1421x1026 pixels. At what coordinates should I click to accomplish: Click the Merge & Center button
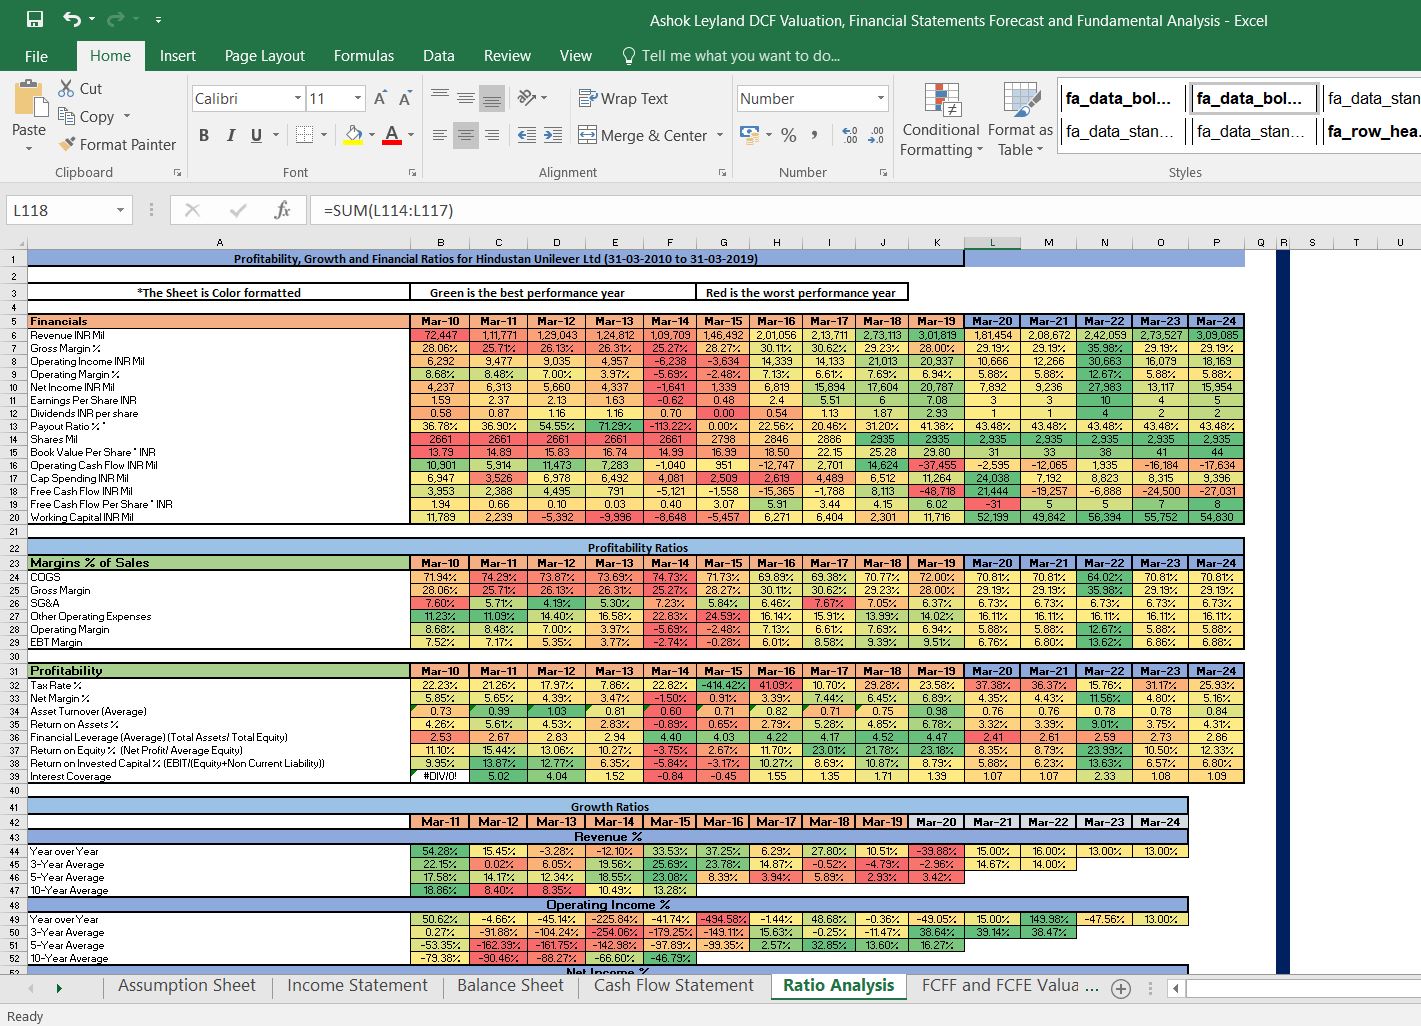point(643,135)
